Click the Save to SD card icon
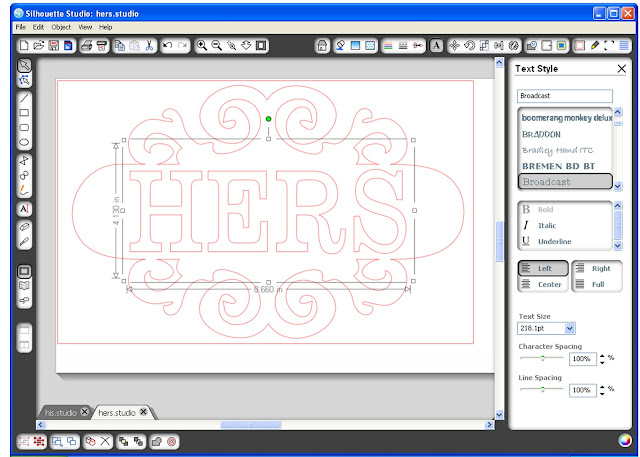Screen dimensions: 640x457 point(67,45)
